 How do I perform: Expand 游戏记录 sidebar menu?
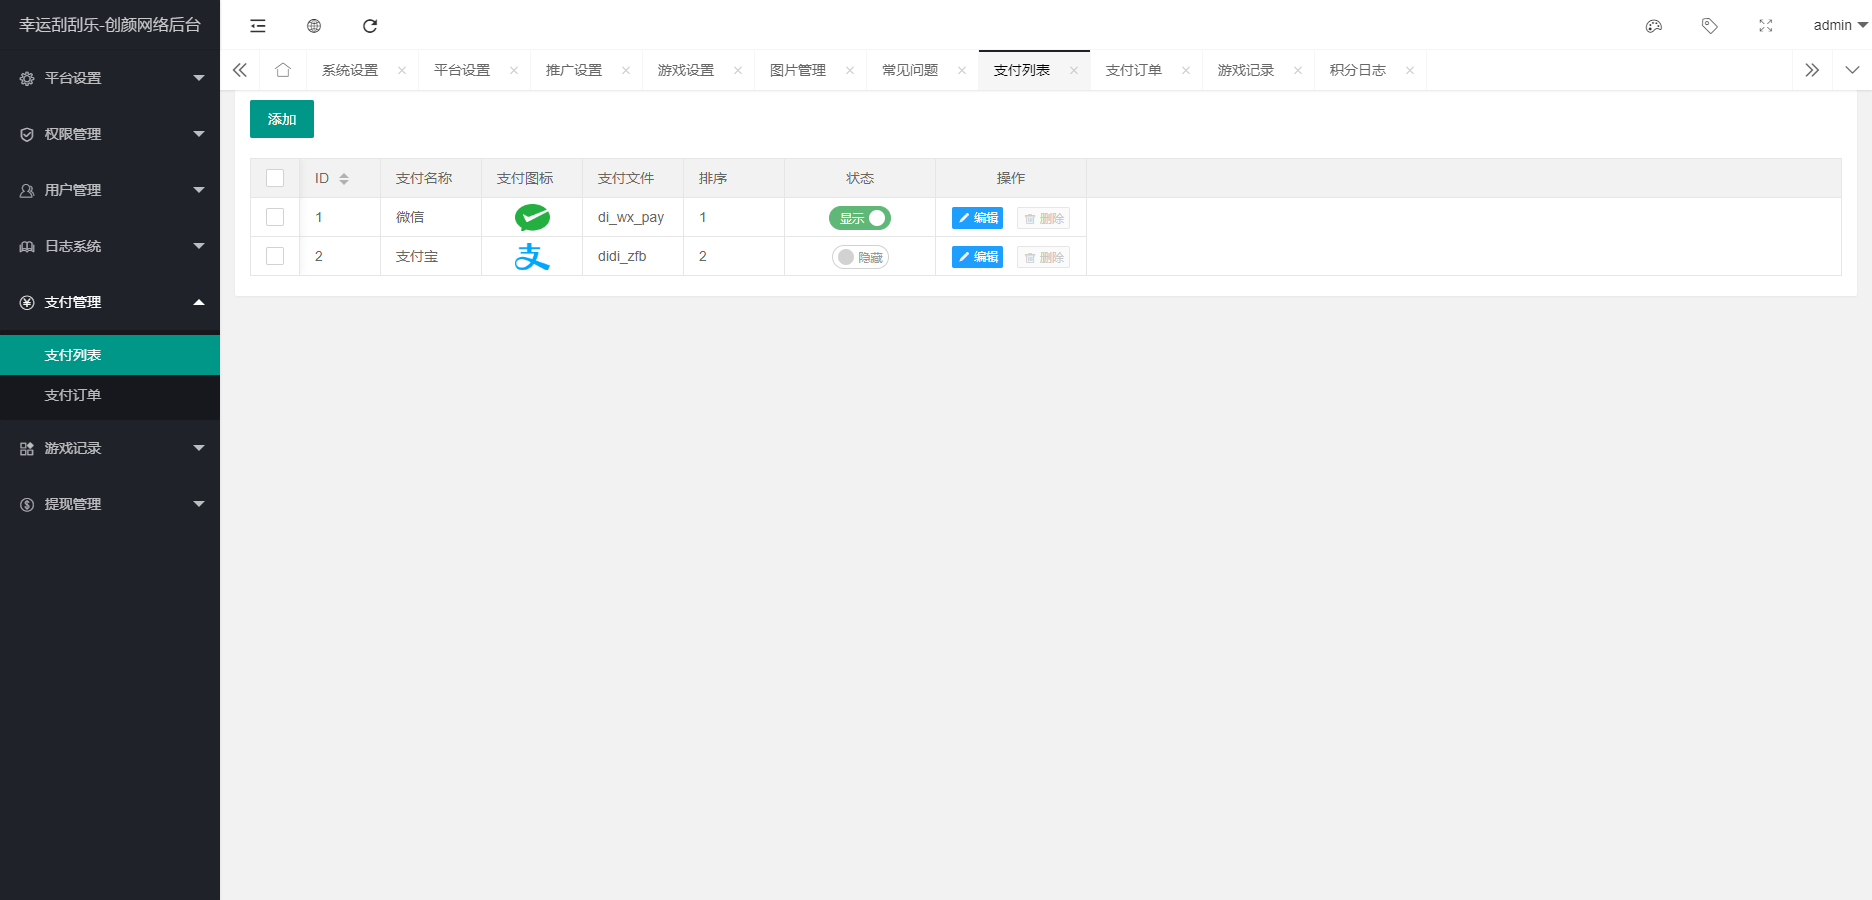click(110, 448)
